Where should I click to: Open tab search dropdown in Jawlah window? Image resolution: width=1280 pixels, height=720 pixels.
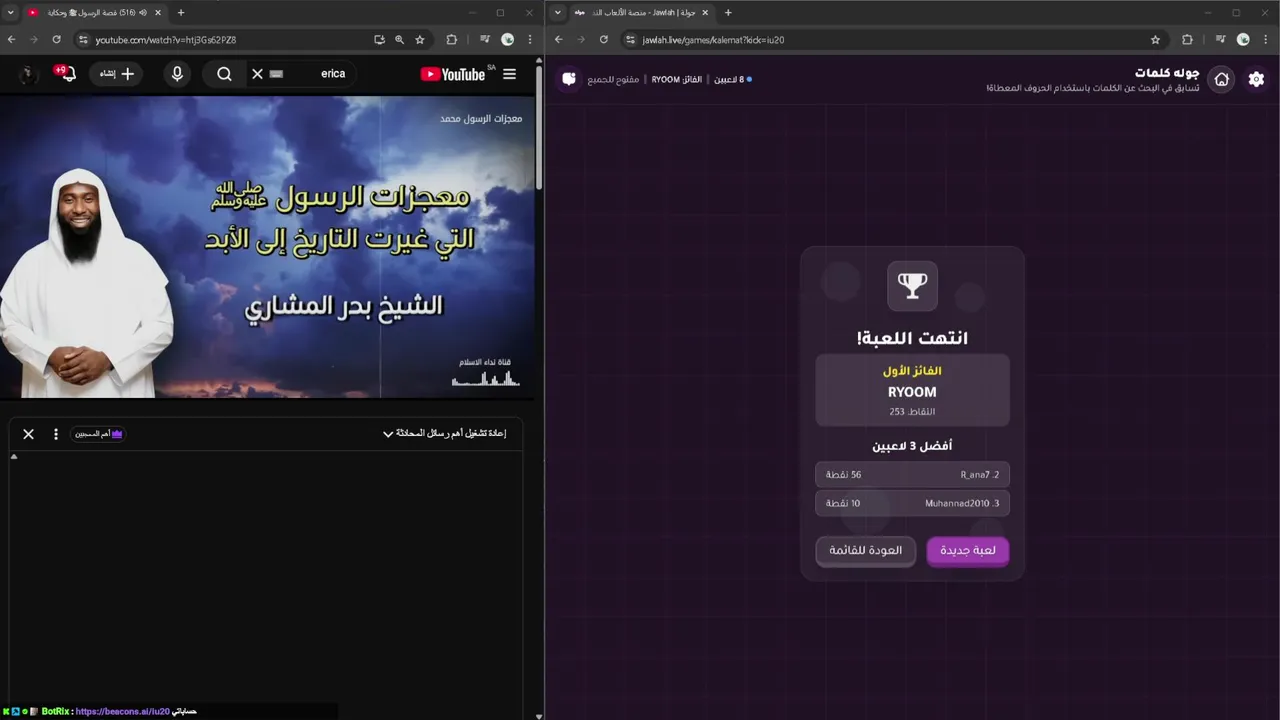(x=557, y=13)
